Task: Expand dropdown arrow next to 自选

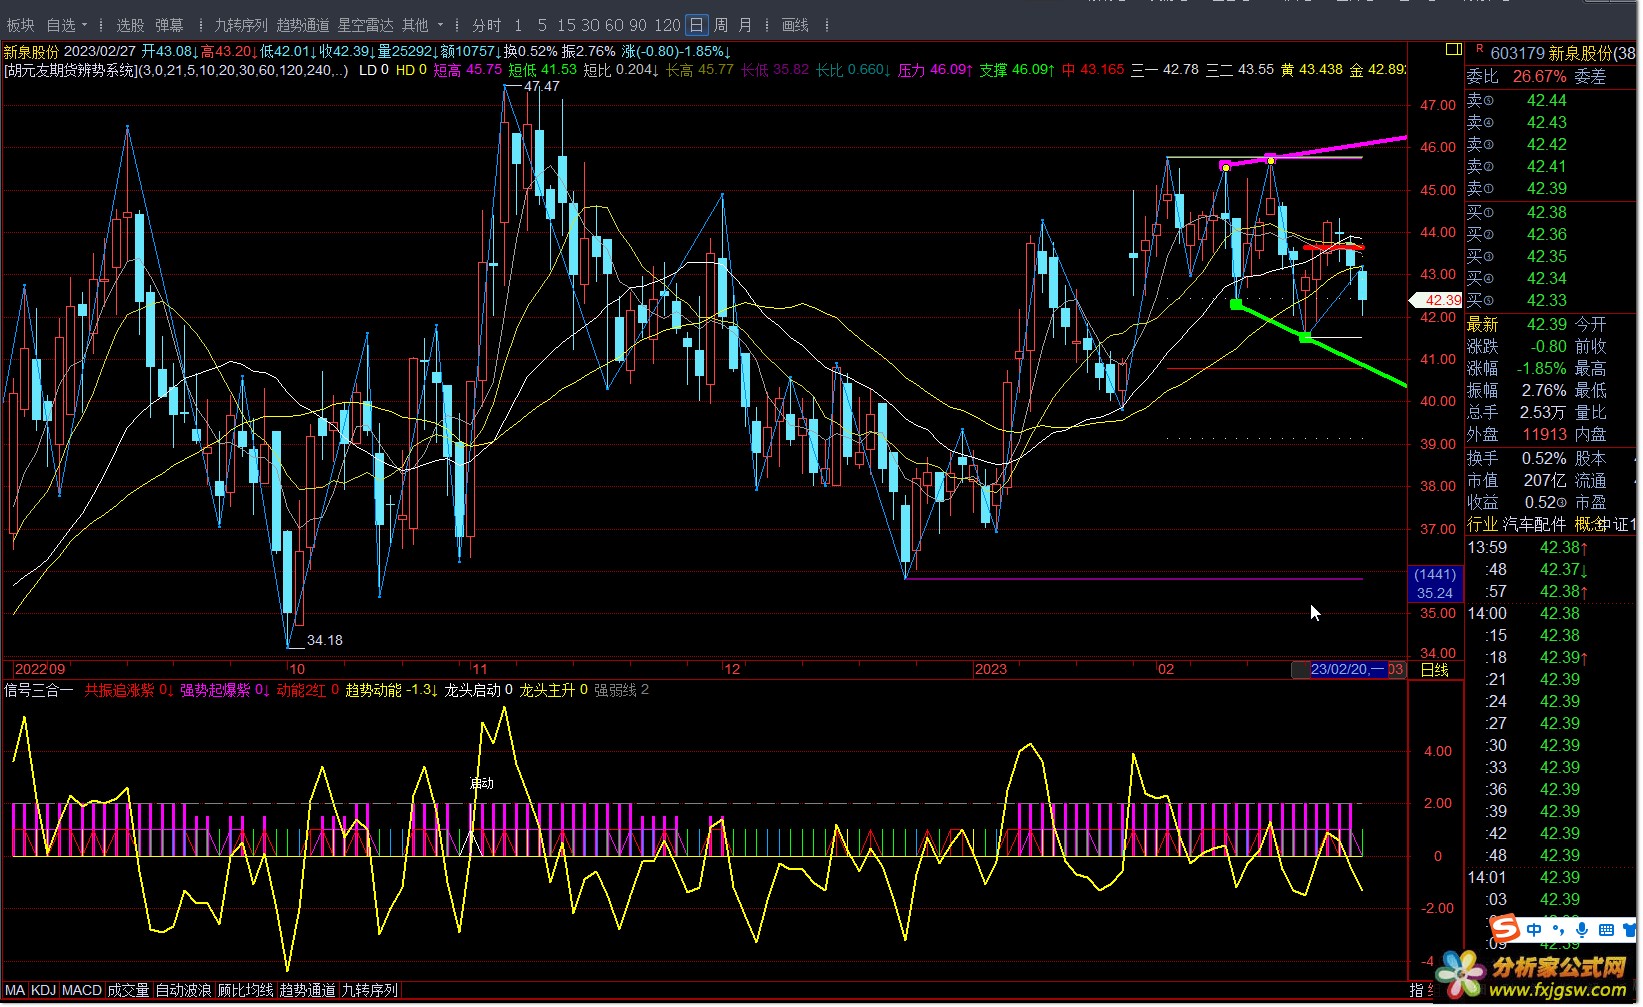Action: tap(84, 25)
